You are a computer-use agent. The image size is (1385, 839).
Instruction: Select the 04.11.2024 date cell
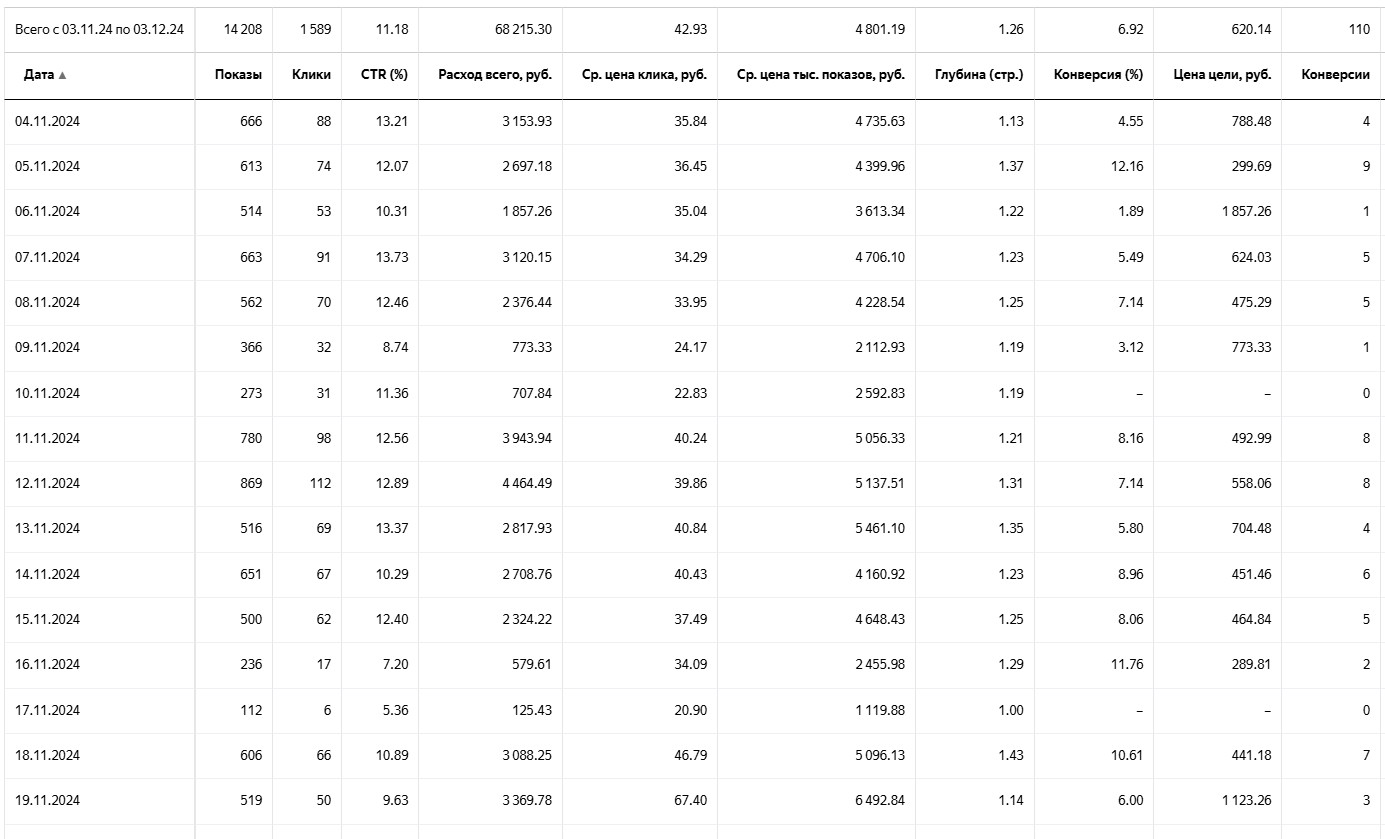(x=47, y=121)
